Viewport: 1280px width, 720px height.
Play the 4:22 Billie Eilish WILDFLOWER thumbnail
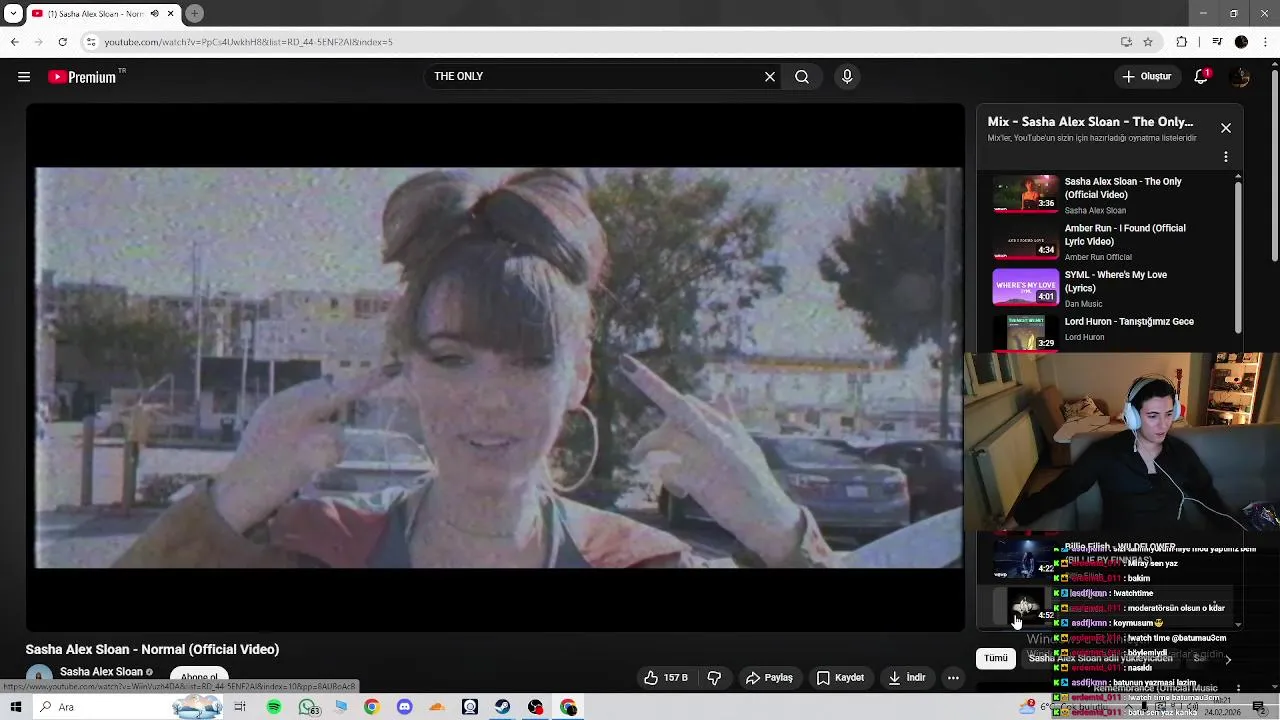1025,560
